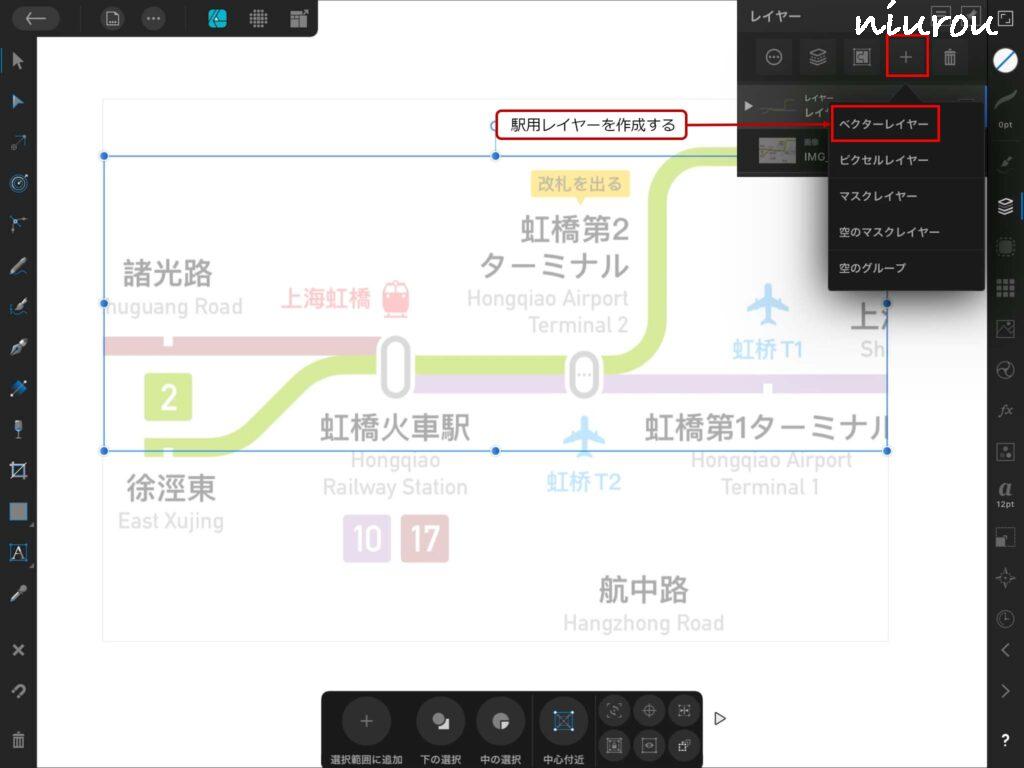
Task: Select 空のグループ menu entry
Action: click(x=873, y=268)
